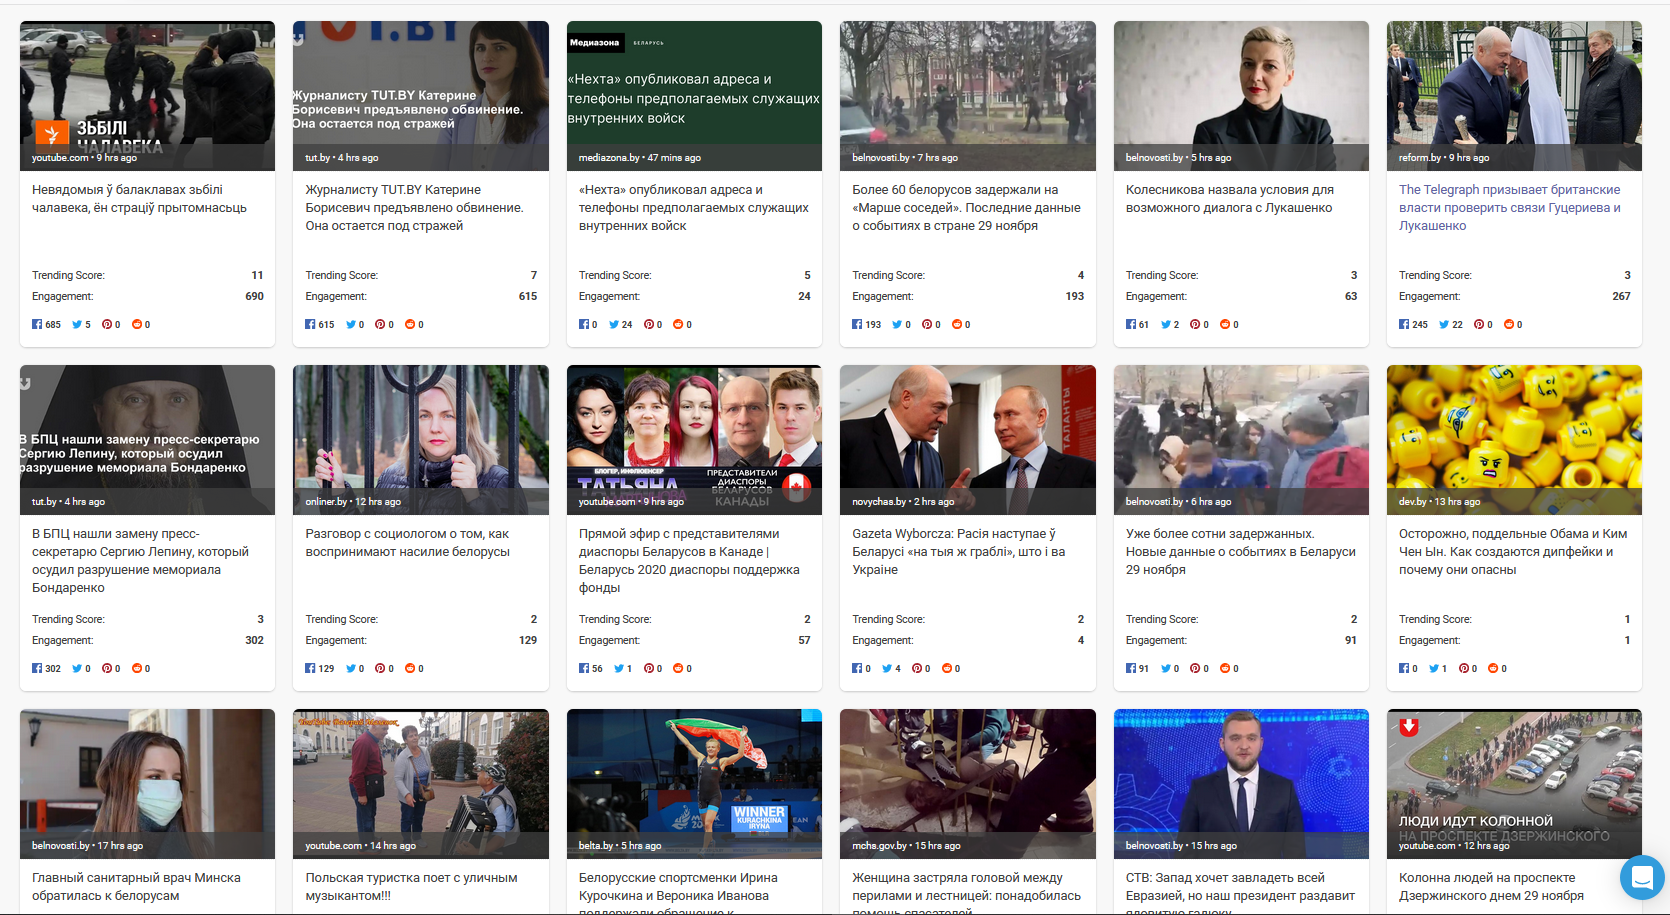
Task: Click the Twitter icon on the «Нехта» mediazona card
Action: [614, 324]
